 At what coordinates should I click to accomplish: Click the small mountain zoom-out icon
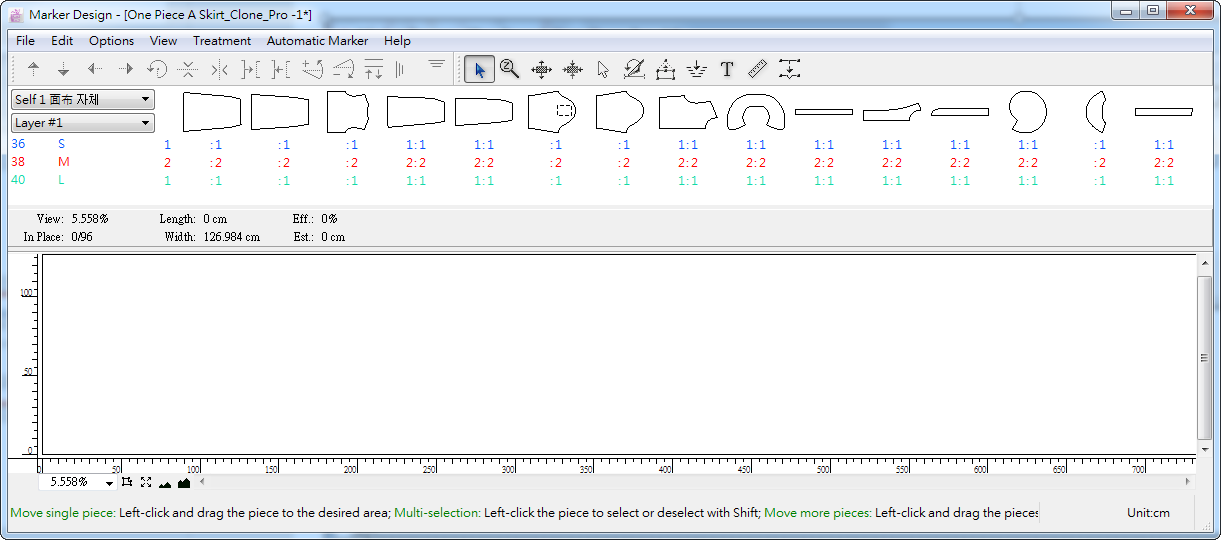coord(165,484)
